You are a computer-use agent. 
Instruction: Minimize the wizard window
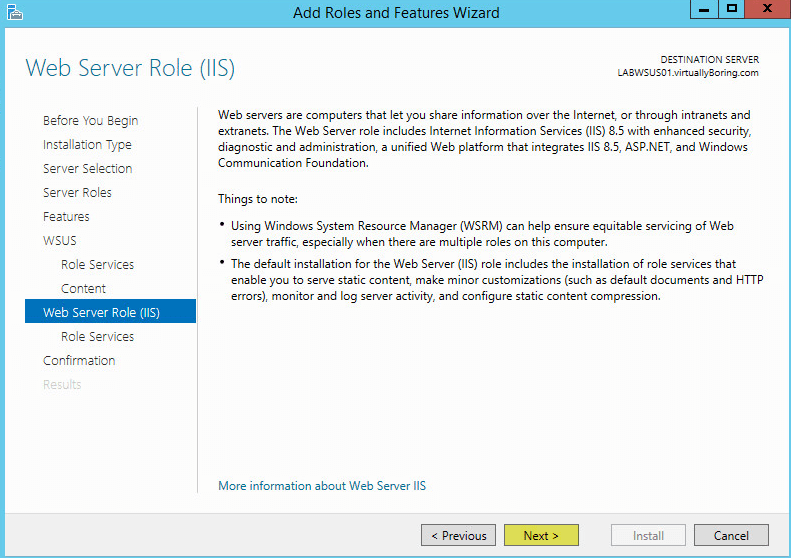click(x=704, y=10)
